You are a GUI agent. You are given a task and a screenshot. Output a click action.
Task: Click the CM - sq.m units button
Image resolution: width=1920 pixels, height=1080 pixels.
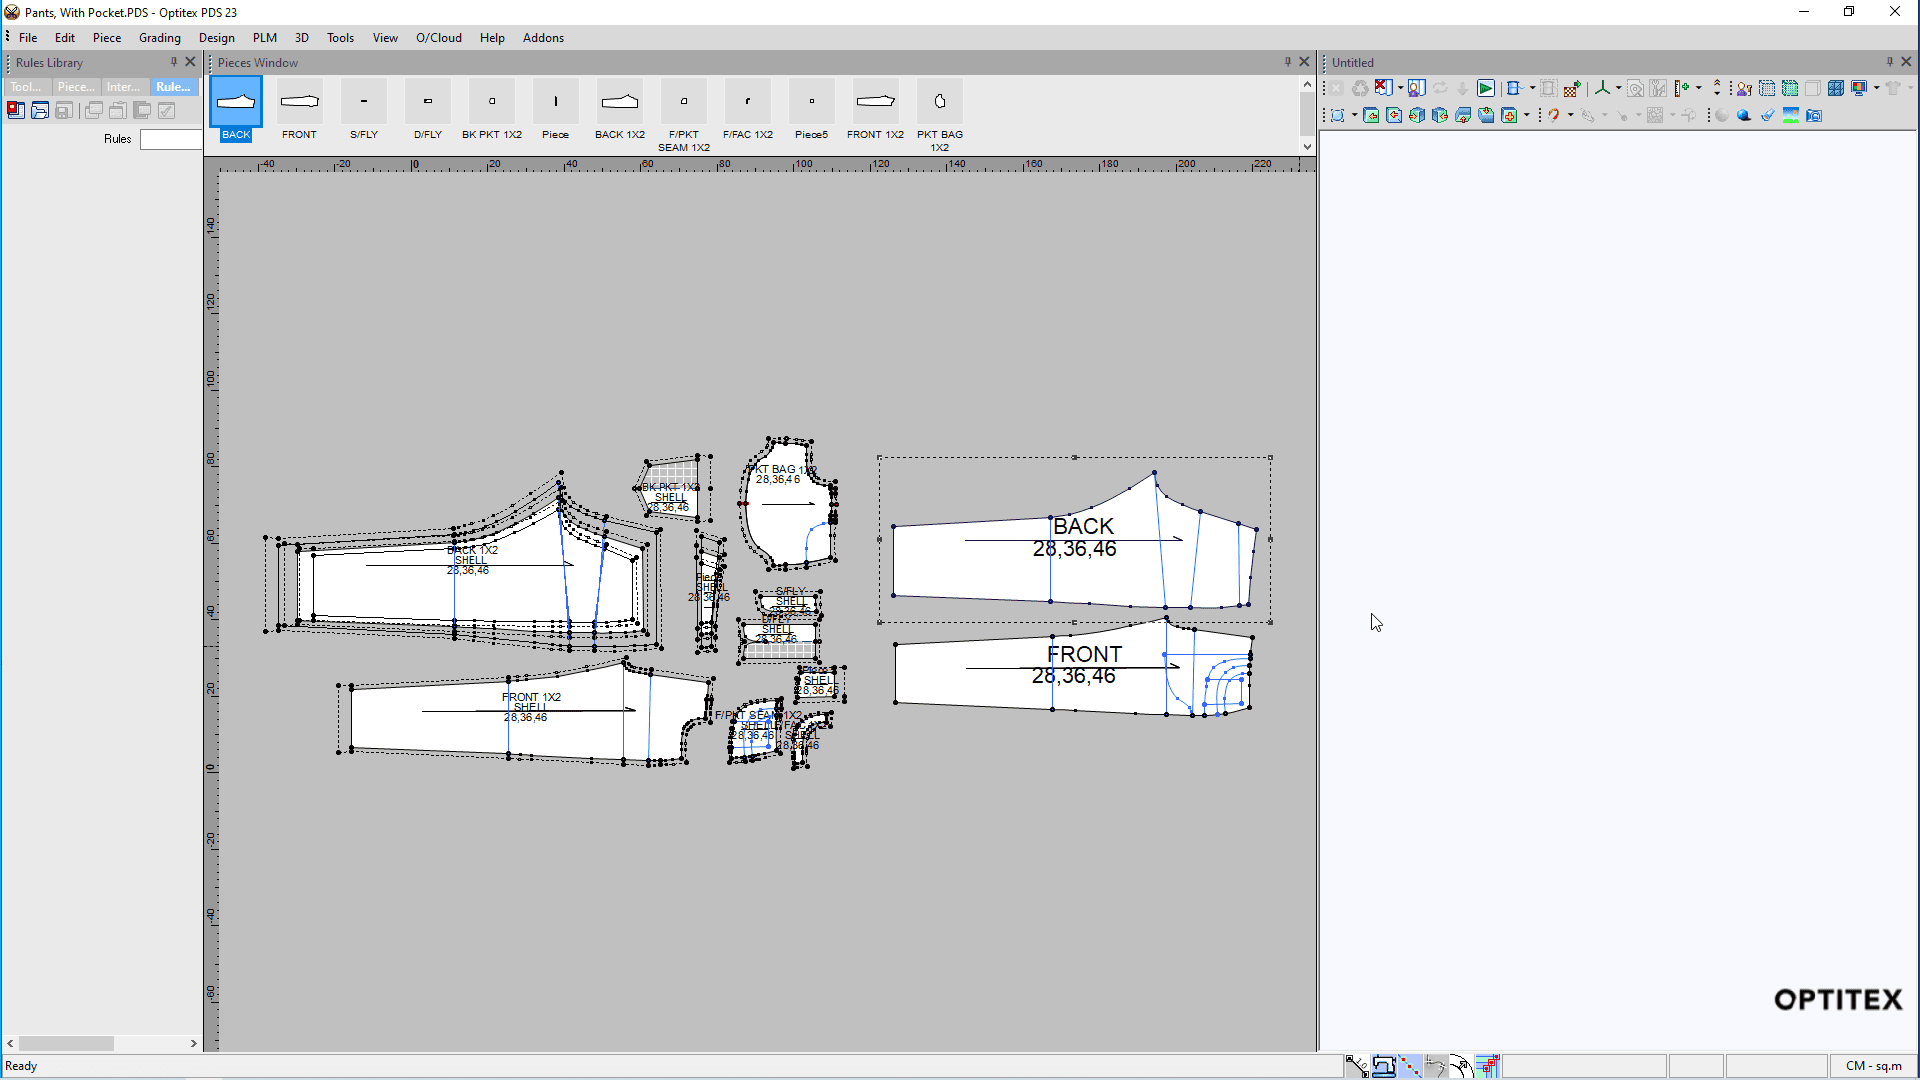pyautogui.click(x=1873, y=1066)
